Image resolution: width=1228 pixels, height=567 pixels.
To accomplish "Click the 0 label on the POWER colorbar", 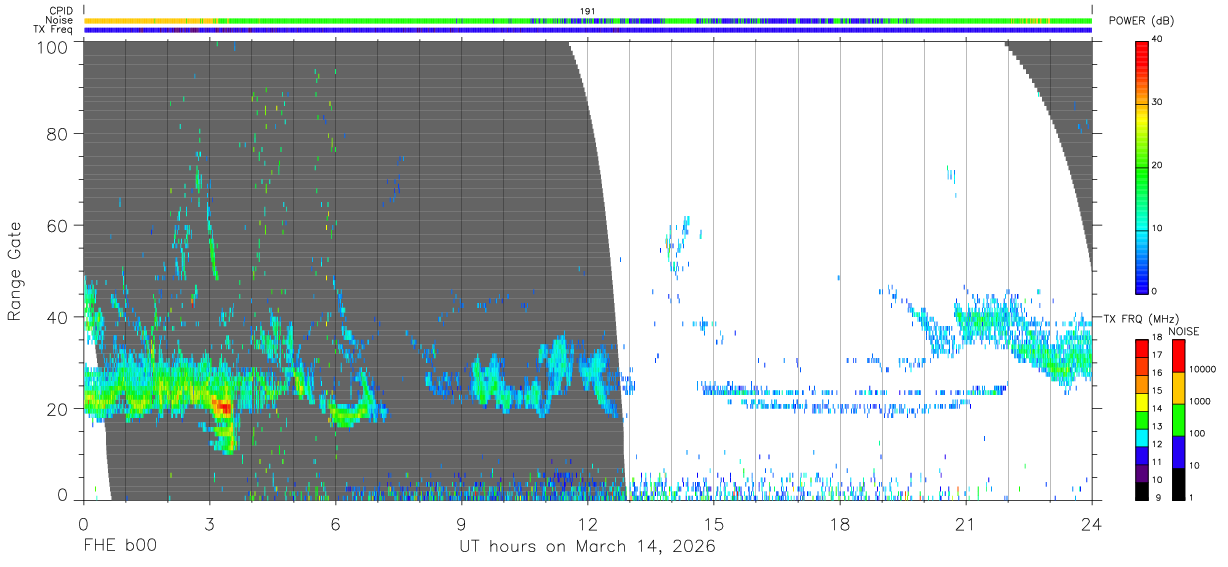I will [1154, 291].
